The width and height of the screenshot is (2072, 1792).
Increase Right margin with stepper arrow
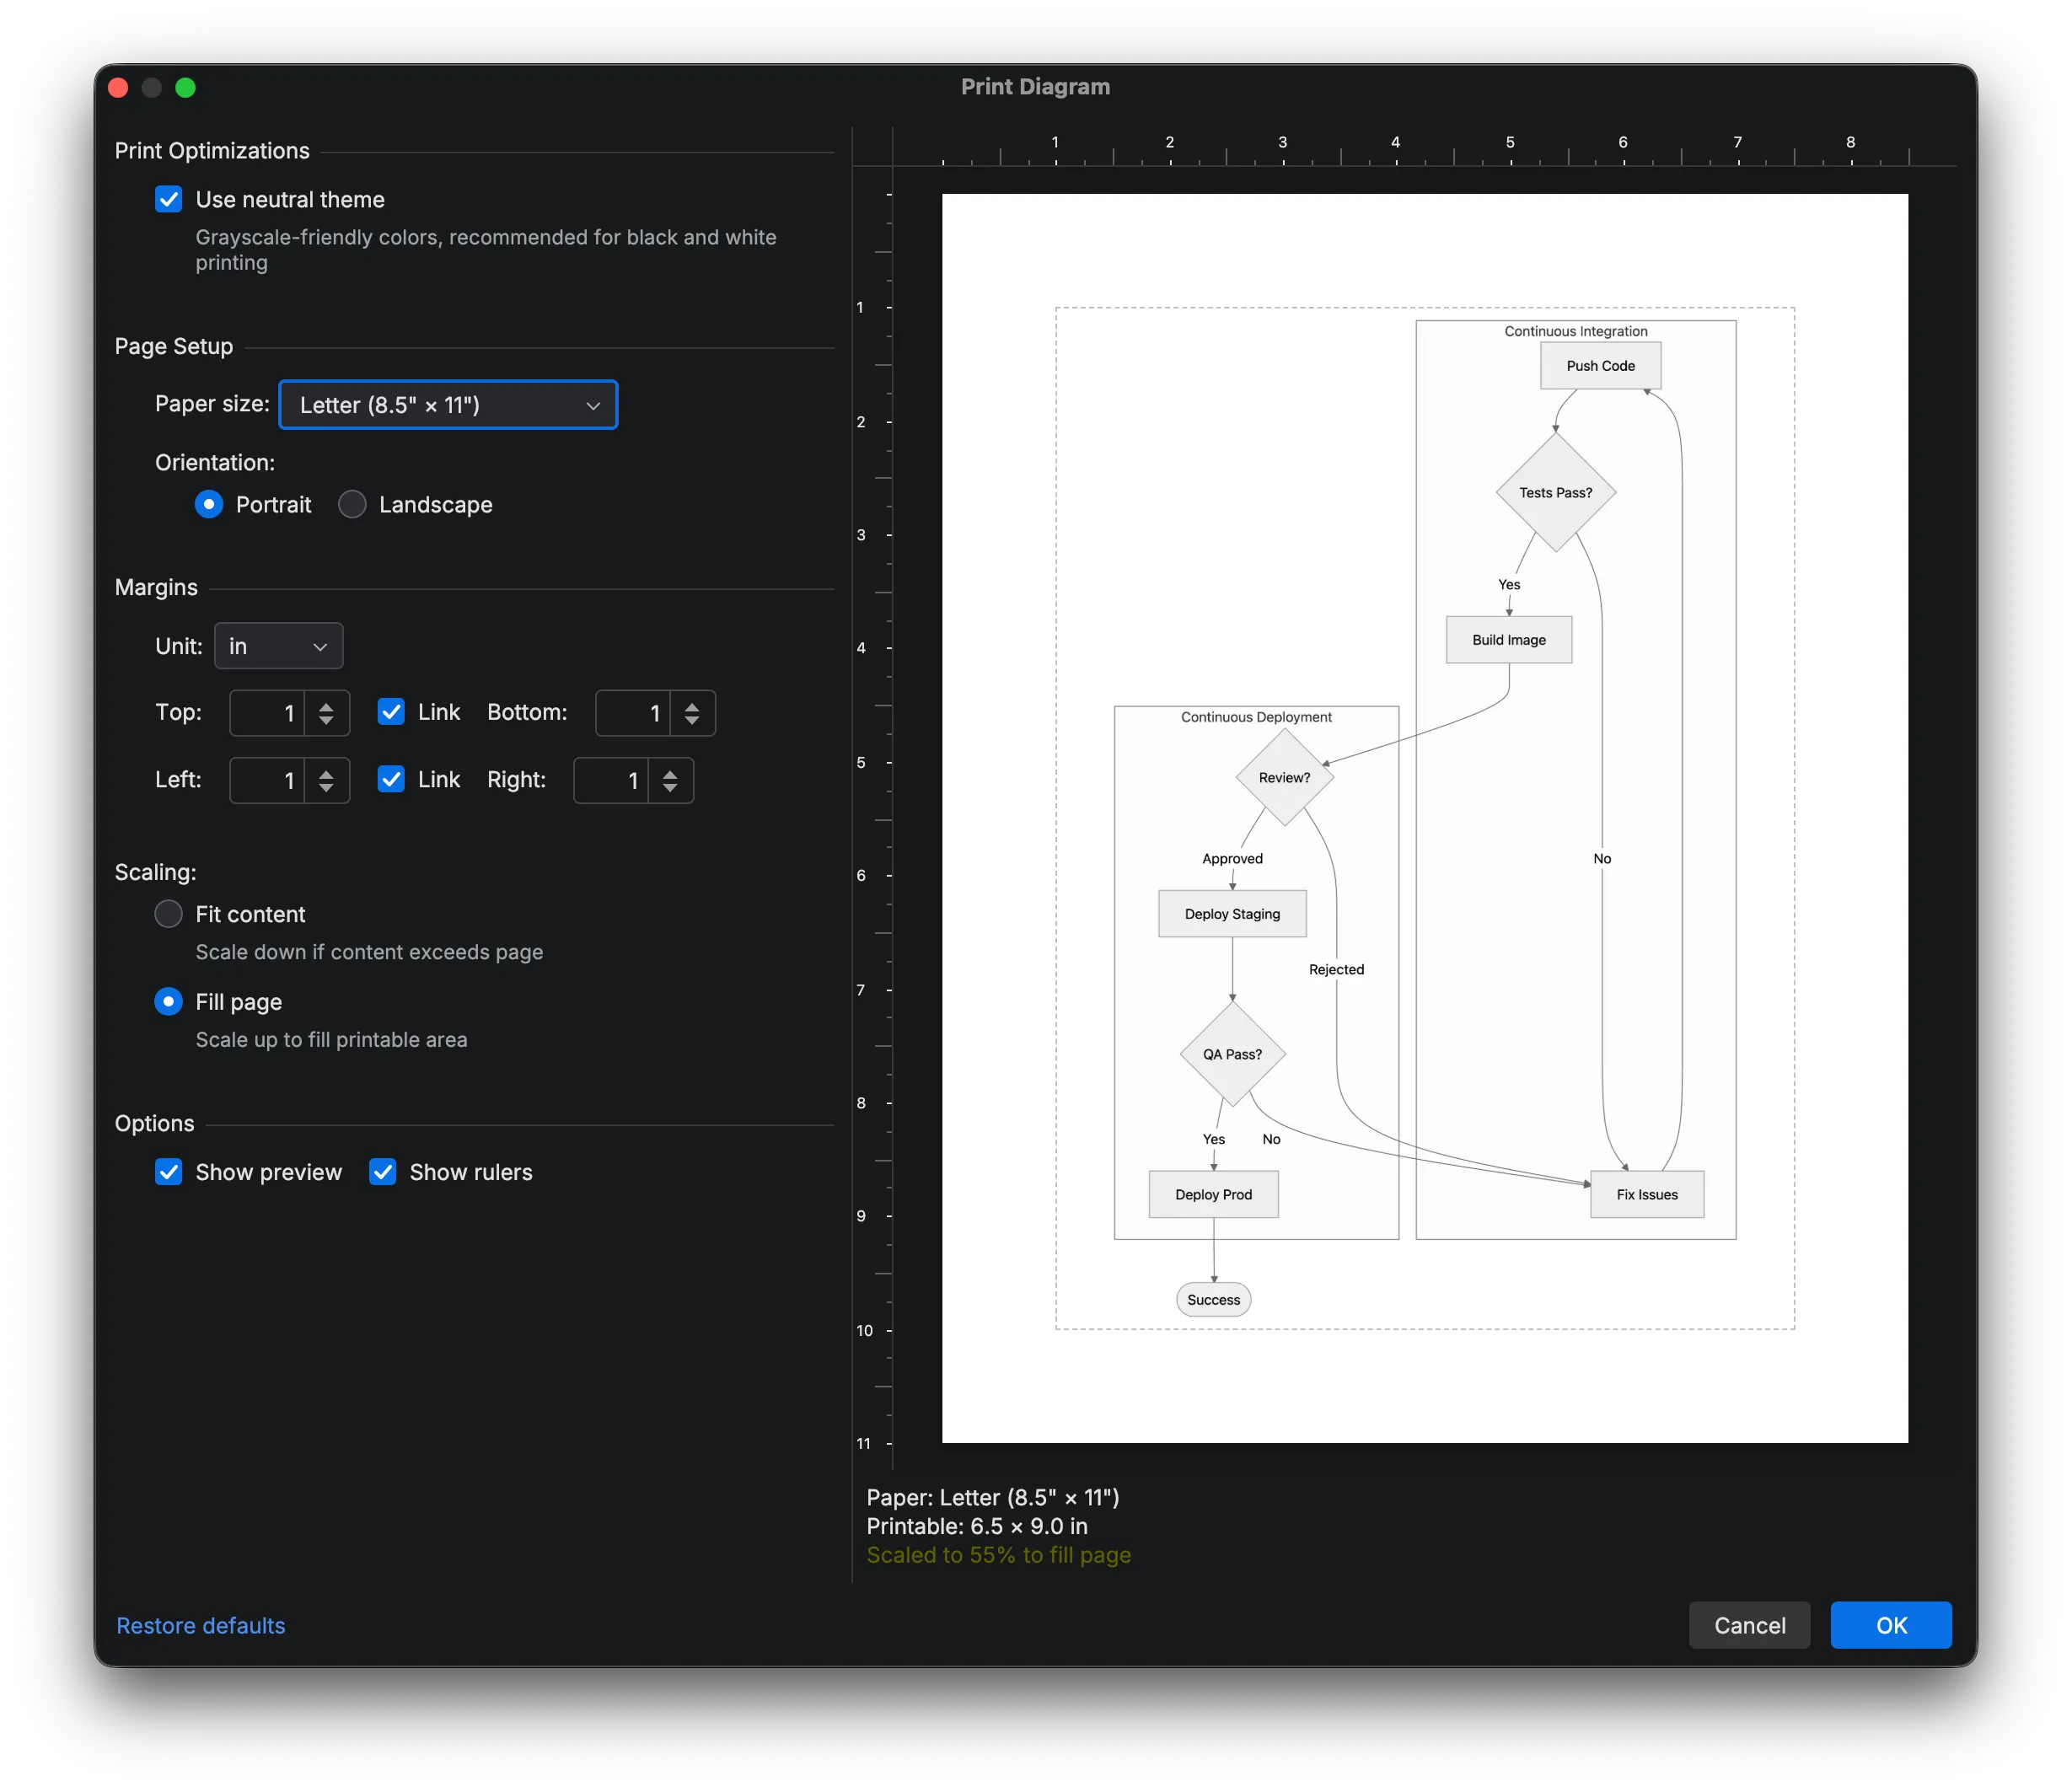(x=672, y=774)
